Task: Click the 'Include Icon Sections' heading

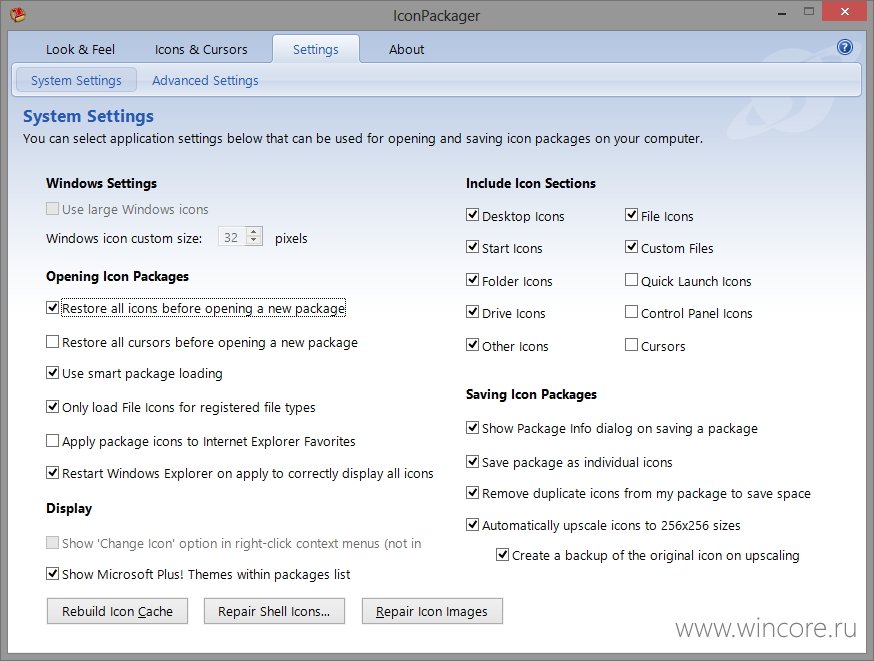Action: (x=531, y=183)
